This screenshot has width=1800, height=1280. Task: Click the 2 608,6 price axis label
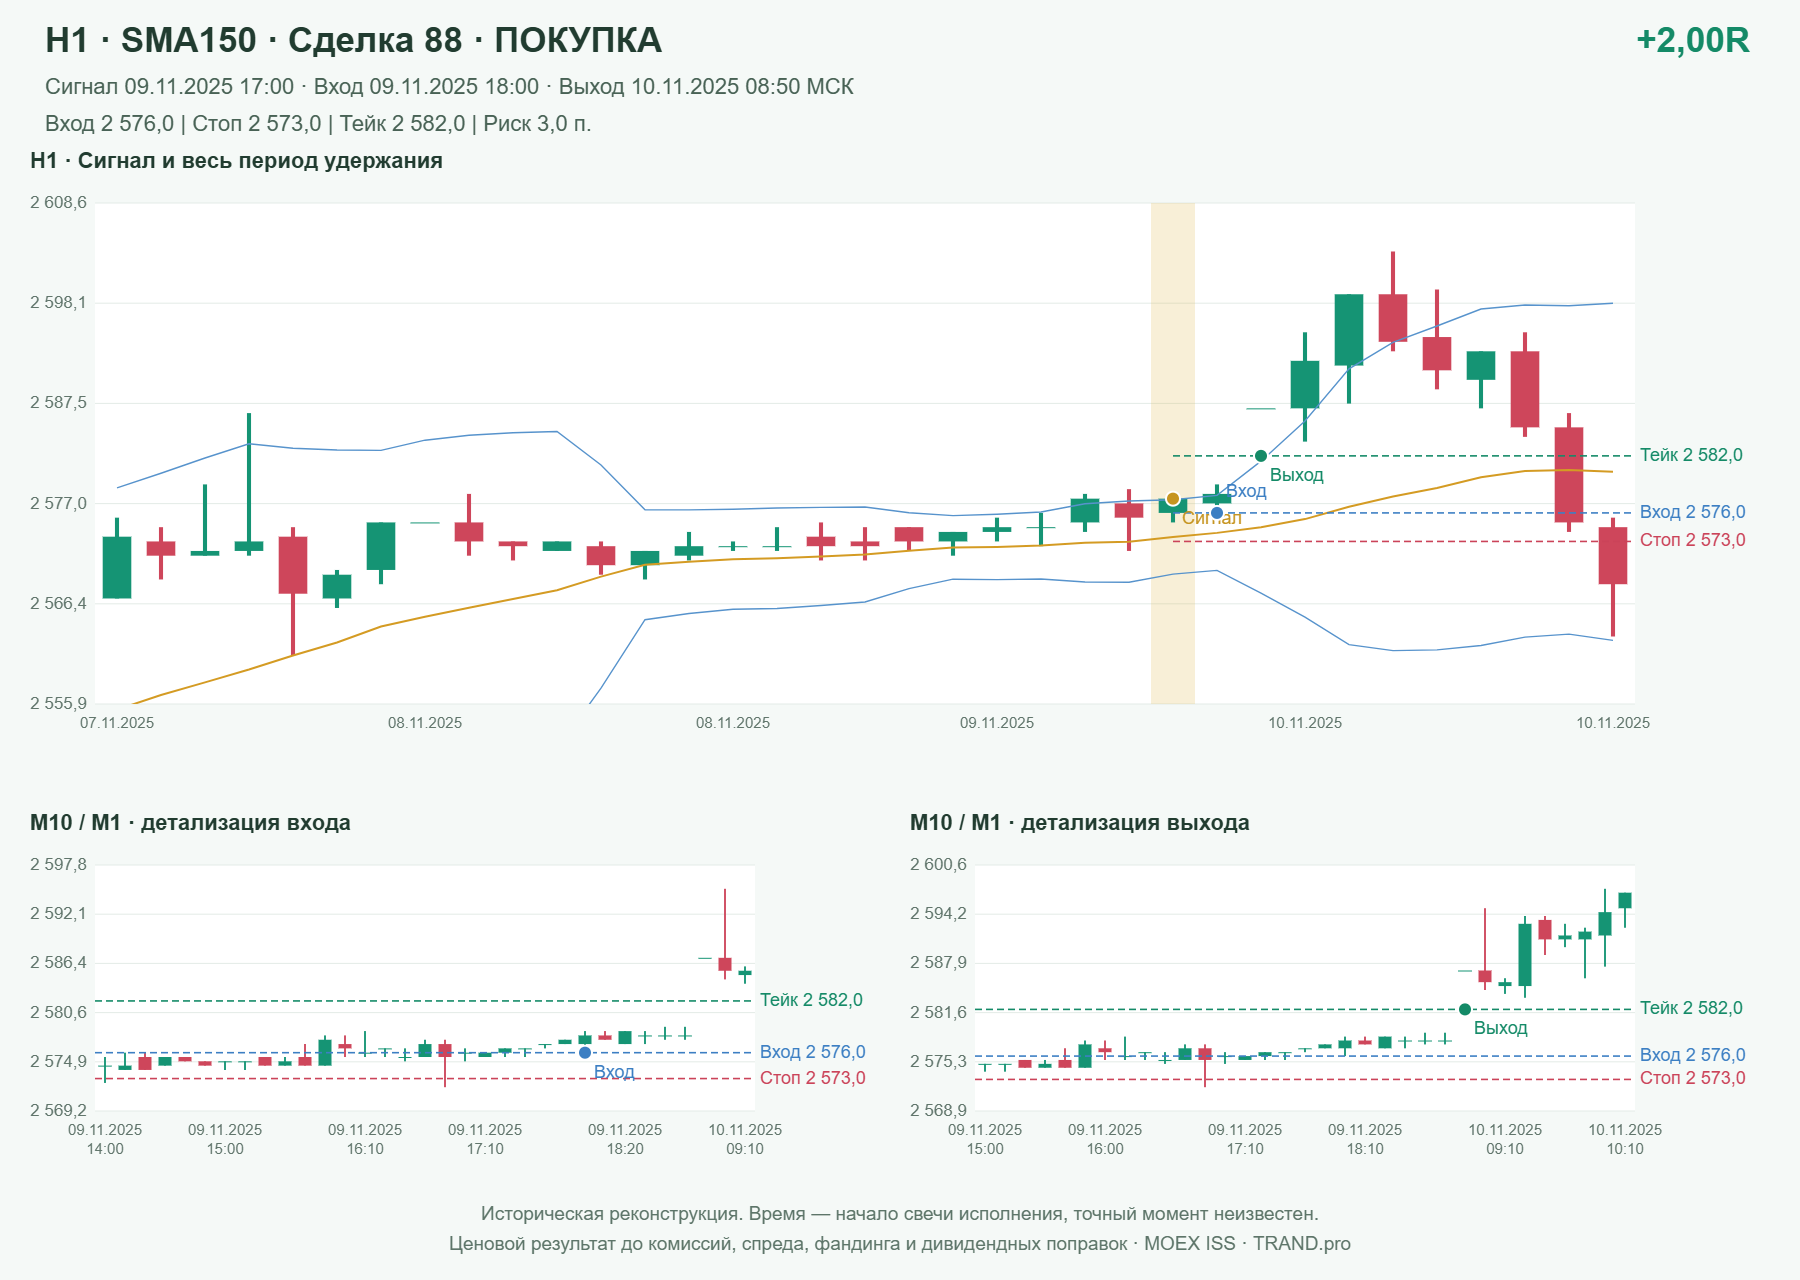[x=58, y=203]
